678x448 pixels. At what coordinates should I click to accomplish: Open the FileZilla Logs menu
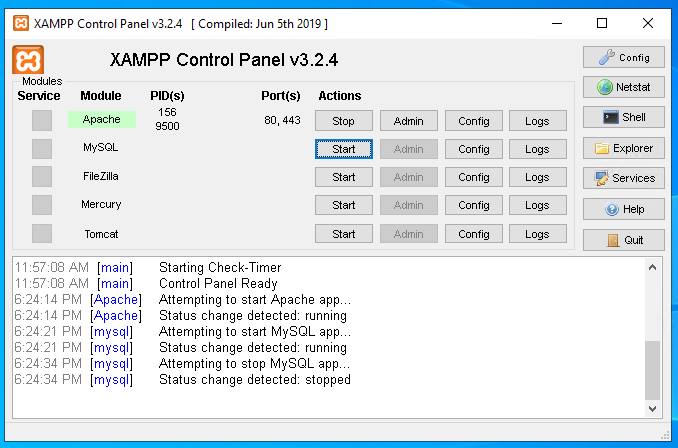pos(537,177)
